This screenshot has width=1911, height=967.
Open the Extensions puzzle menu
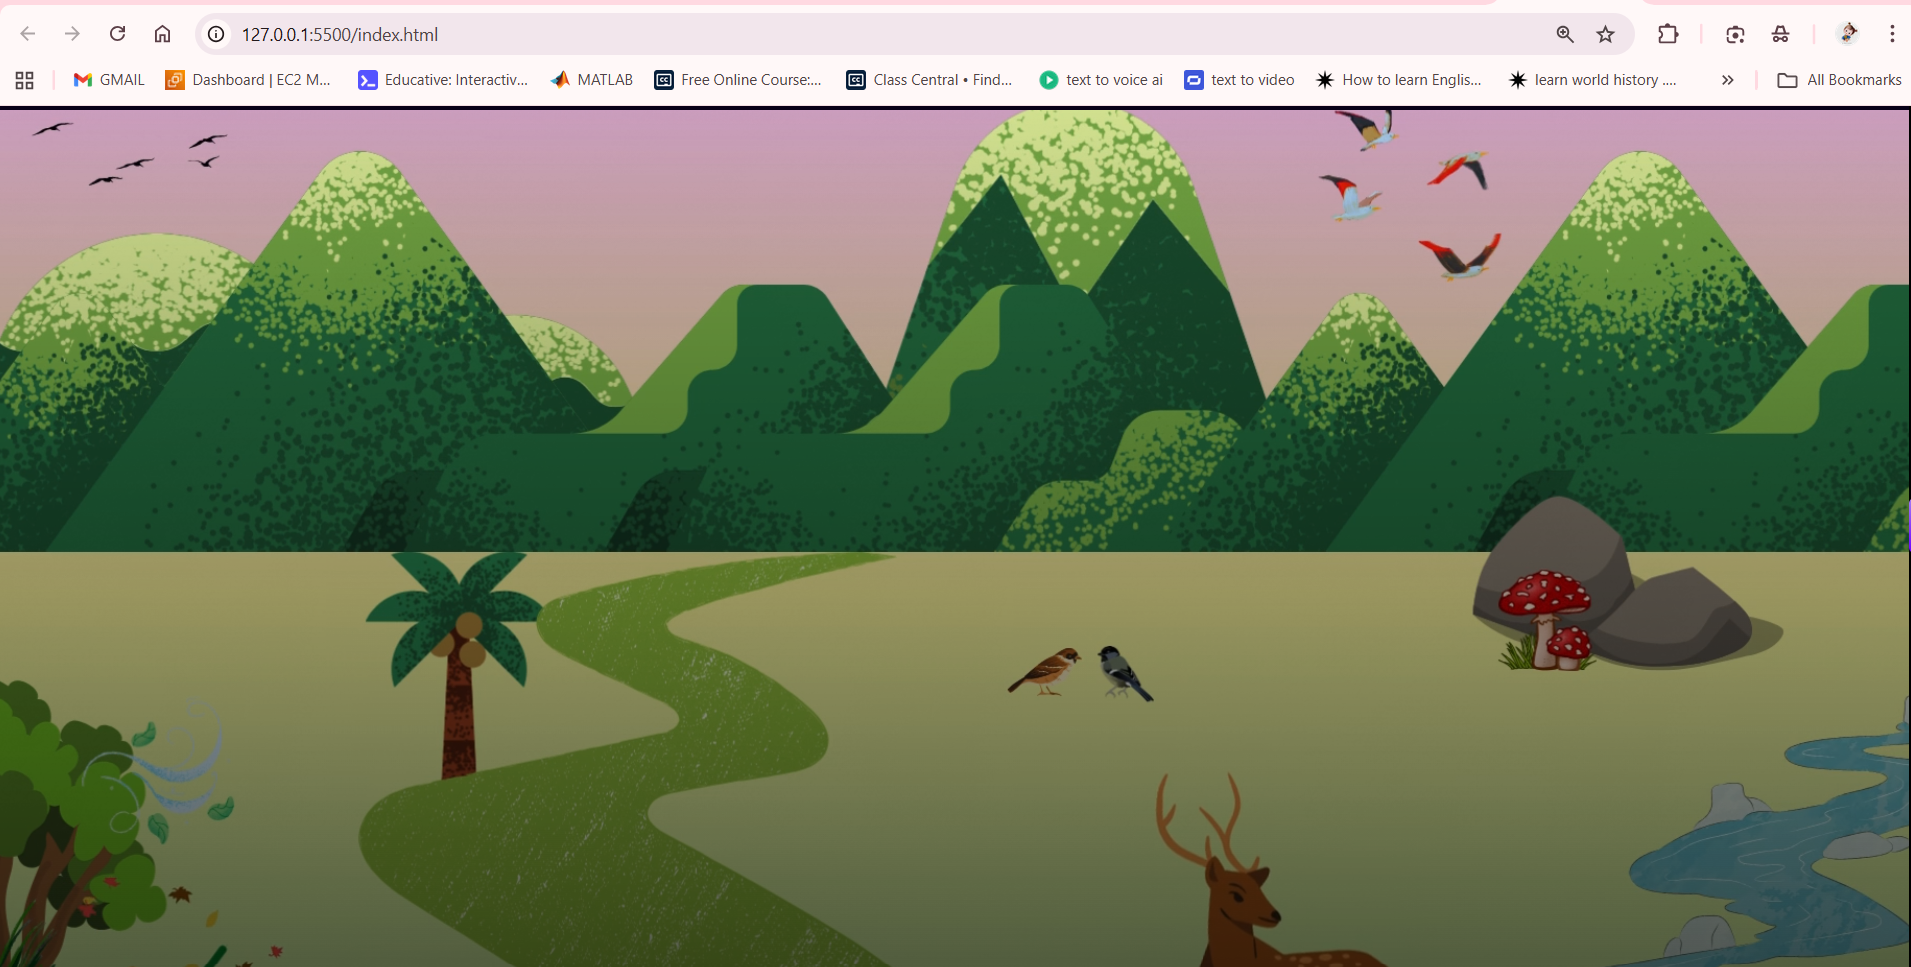1668,34
